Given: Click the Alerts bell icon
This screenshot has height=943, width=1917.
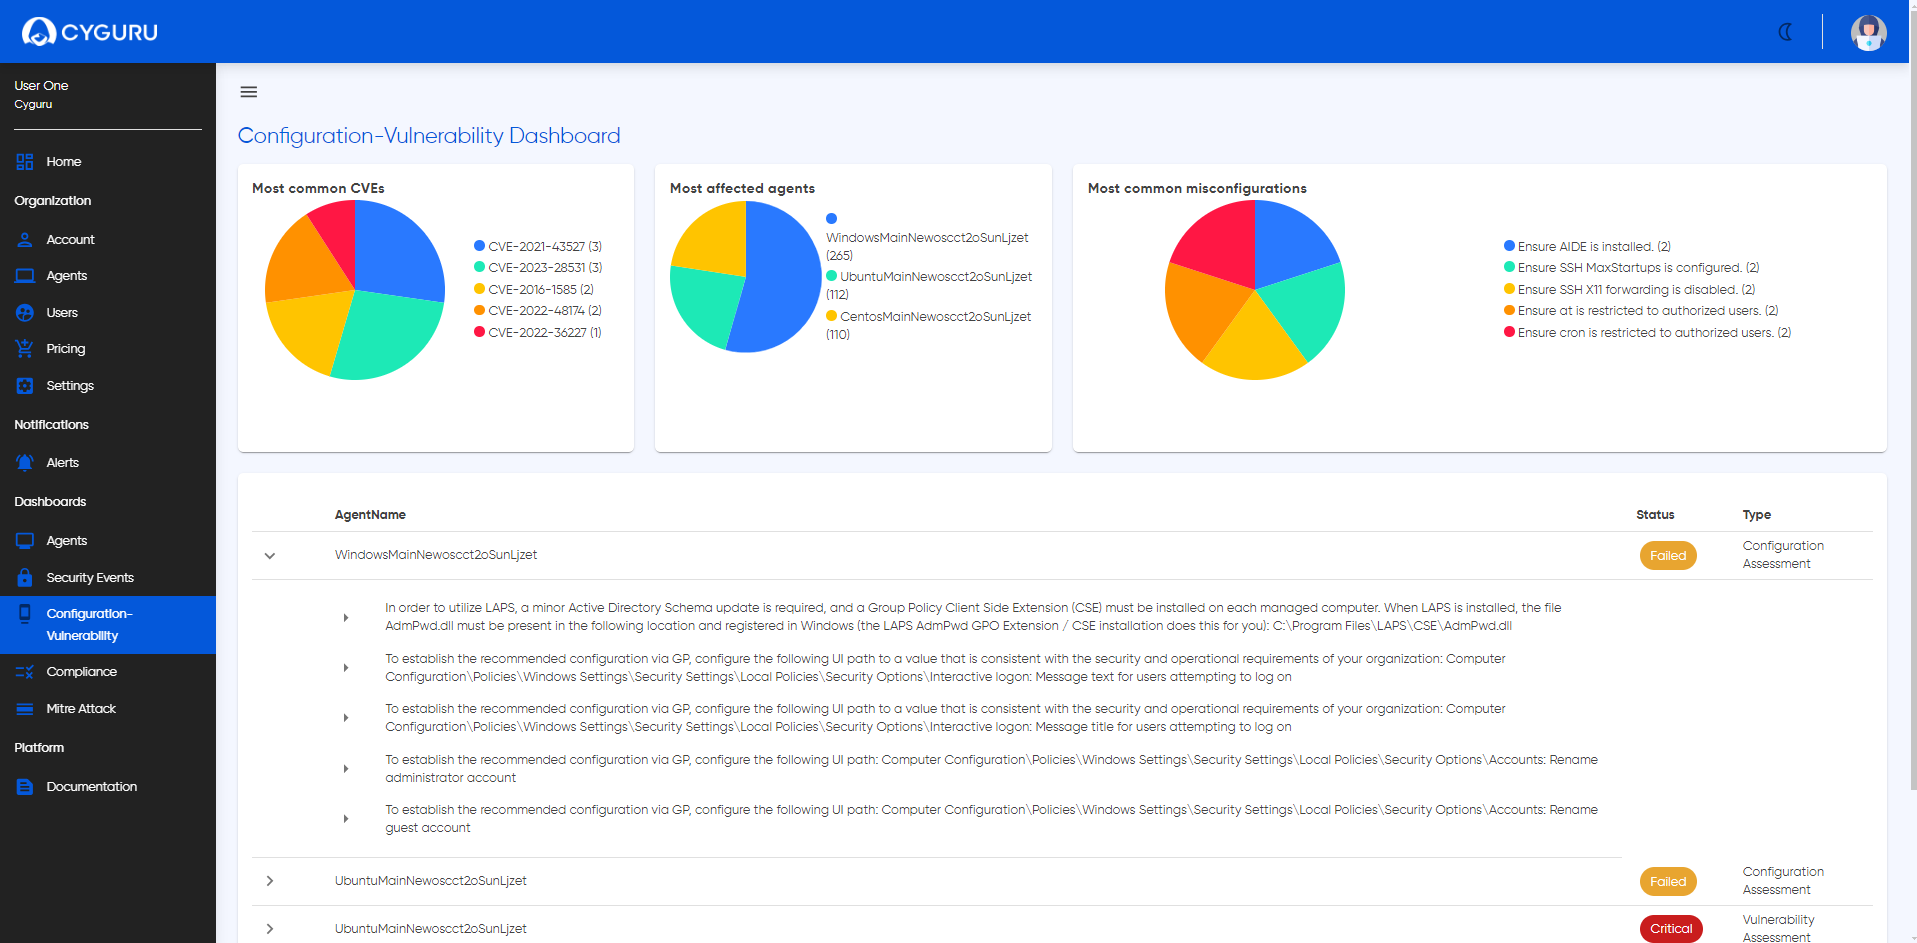Looking at the screenshot, I should tap(25, 463).
